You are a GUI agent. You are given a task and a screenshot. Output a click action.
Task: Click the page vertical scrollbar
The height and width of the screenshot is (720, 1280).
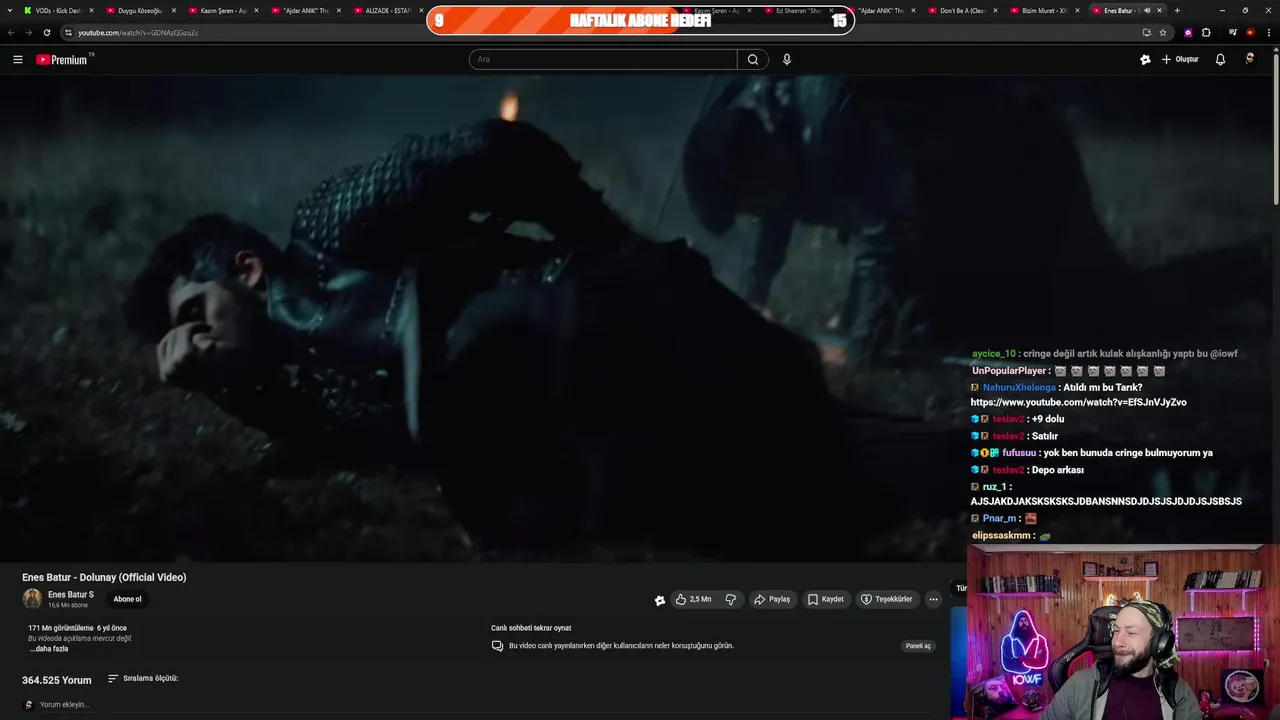coord(1276,130)
